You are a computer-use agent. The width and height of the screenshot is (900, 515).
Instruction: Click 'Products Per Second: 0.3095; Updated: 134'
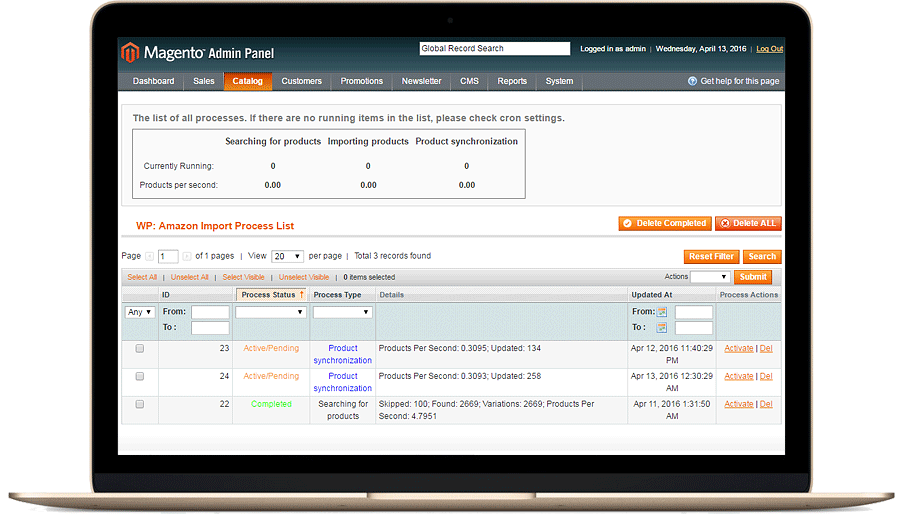pyautogui.click(x=460, y=349)
